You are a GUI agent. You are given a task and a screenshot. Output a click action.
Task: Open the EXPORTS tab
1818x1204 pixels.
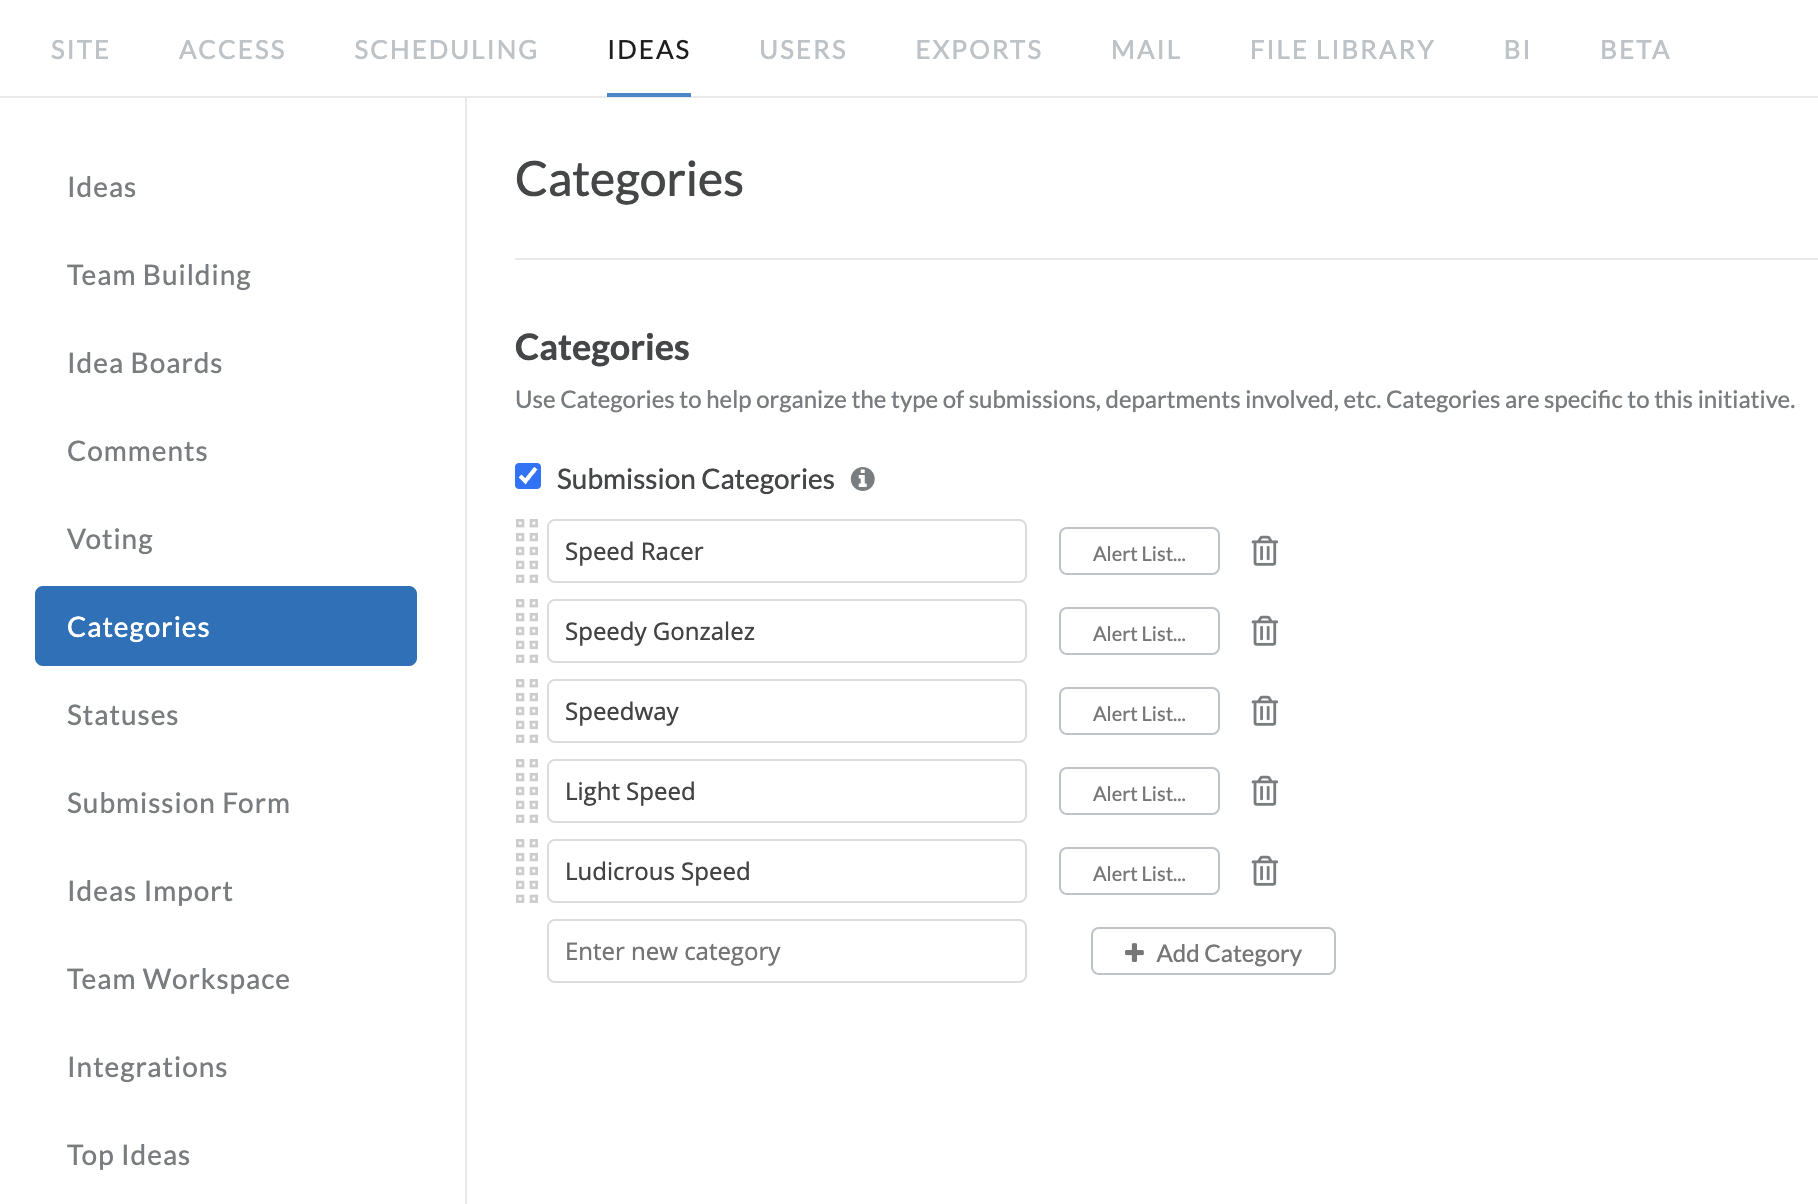pos(979,49)
